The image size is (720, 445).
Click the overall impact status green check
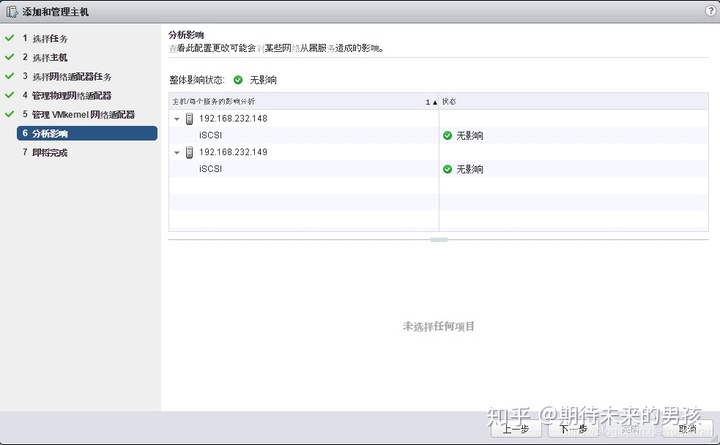point(238,80)
